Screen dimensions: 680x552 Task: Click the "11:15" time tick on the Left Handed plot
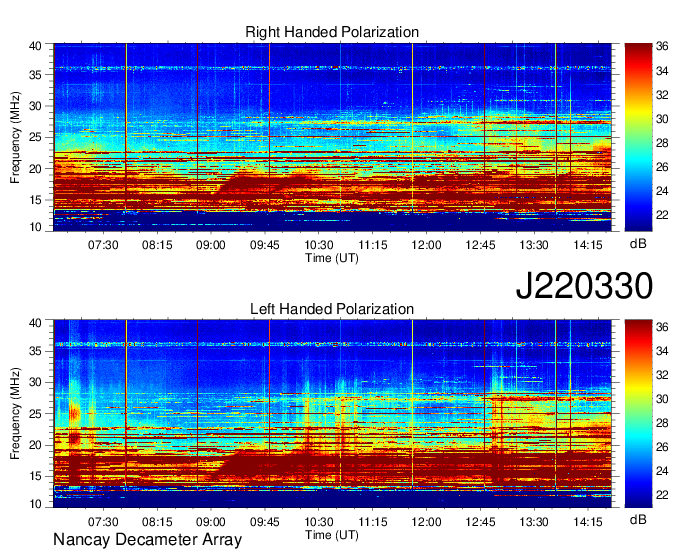tap(373, 522)
